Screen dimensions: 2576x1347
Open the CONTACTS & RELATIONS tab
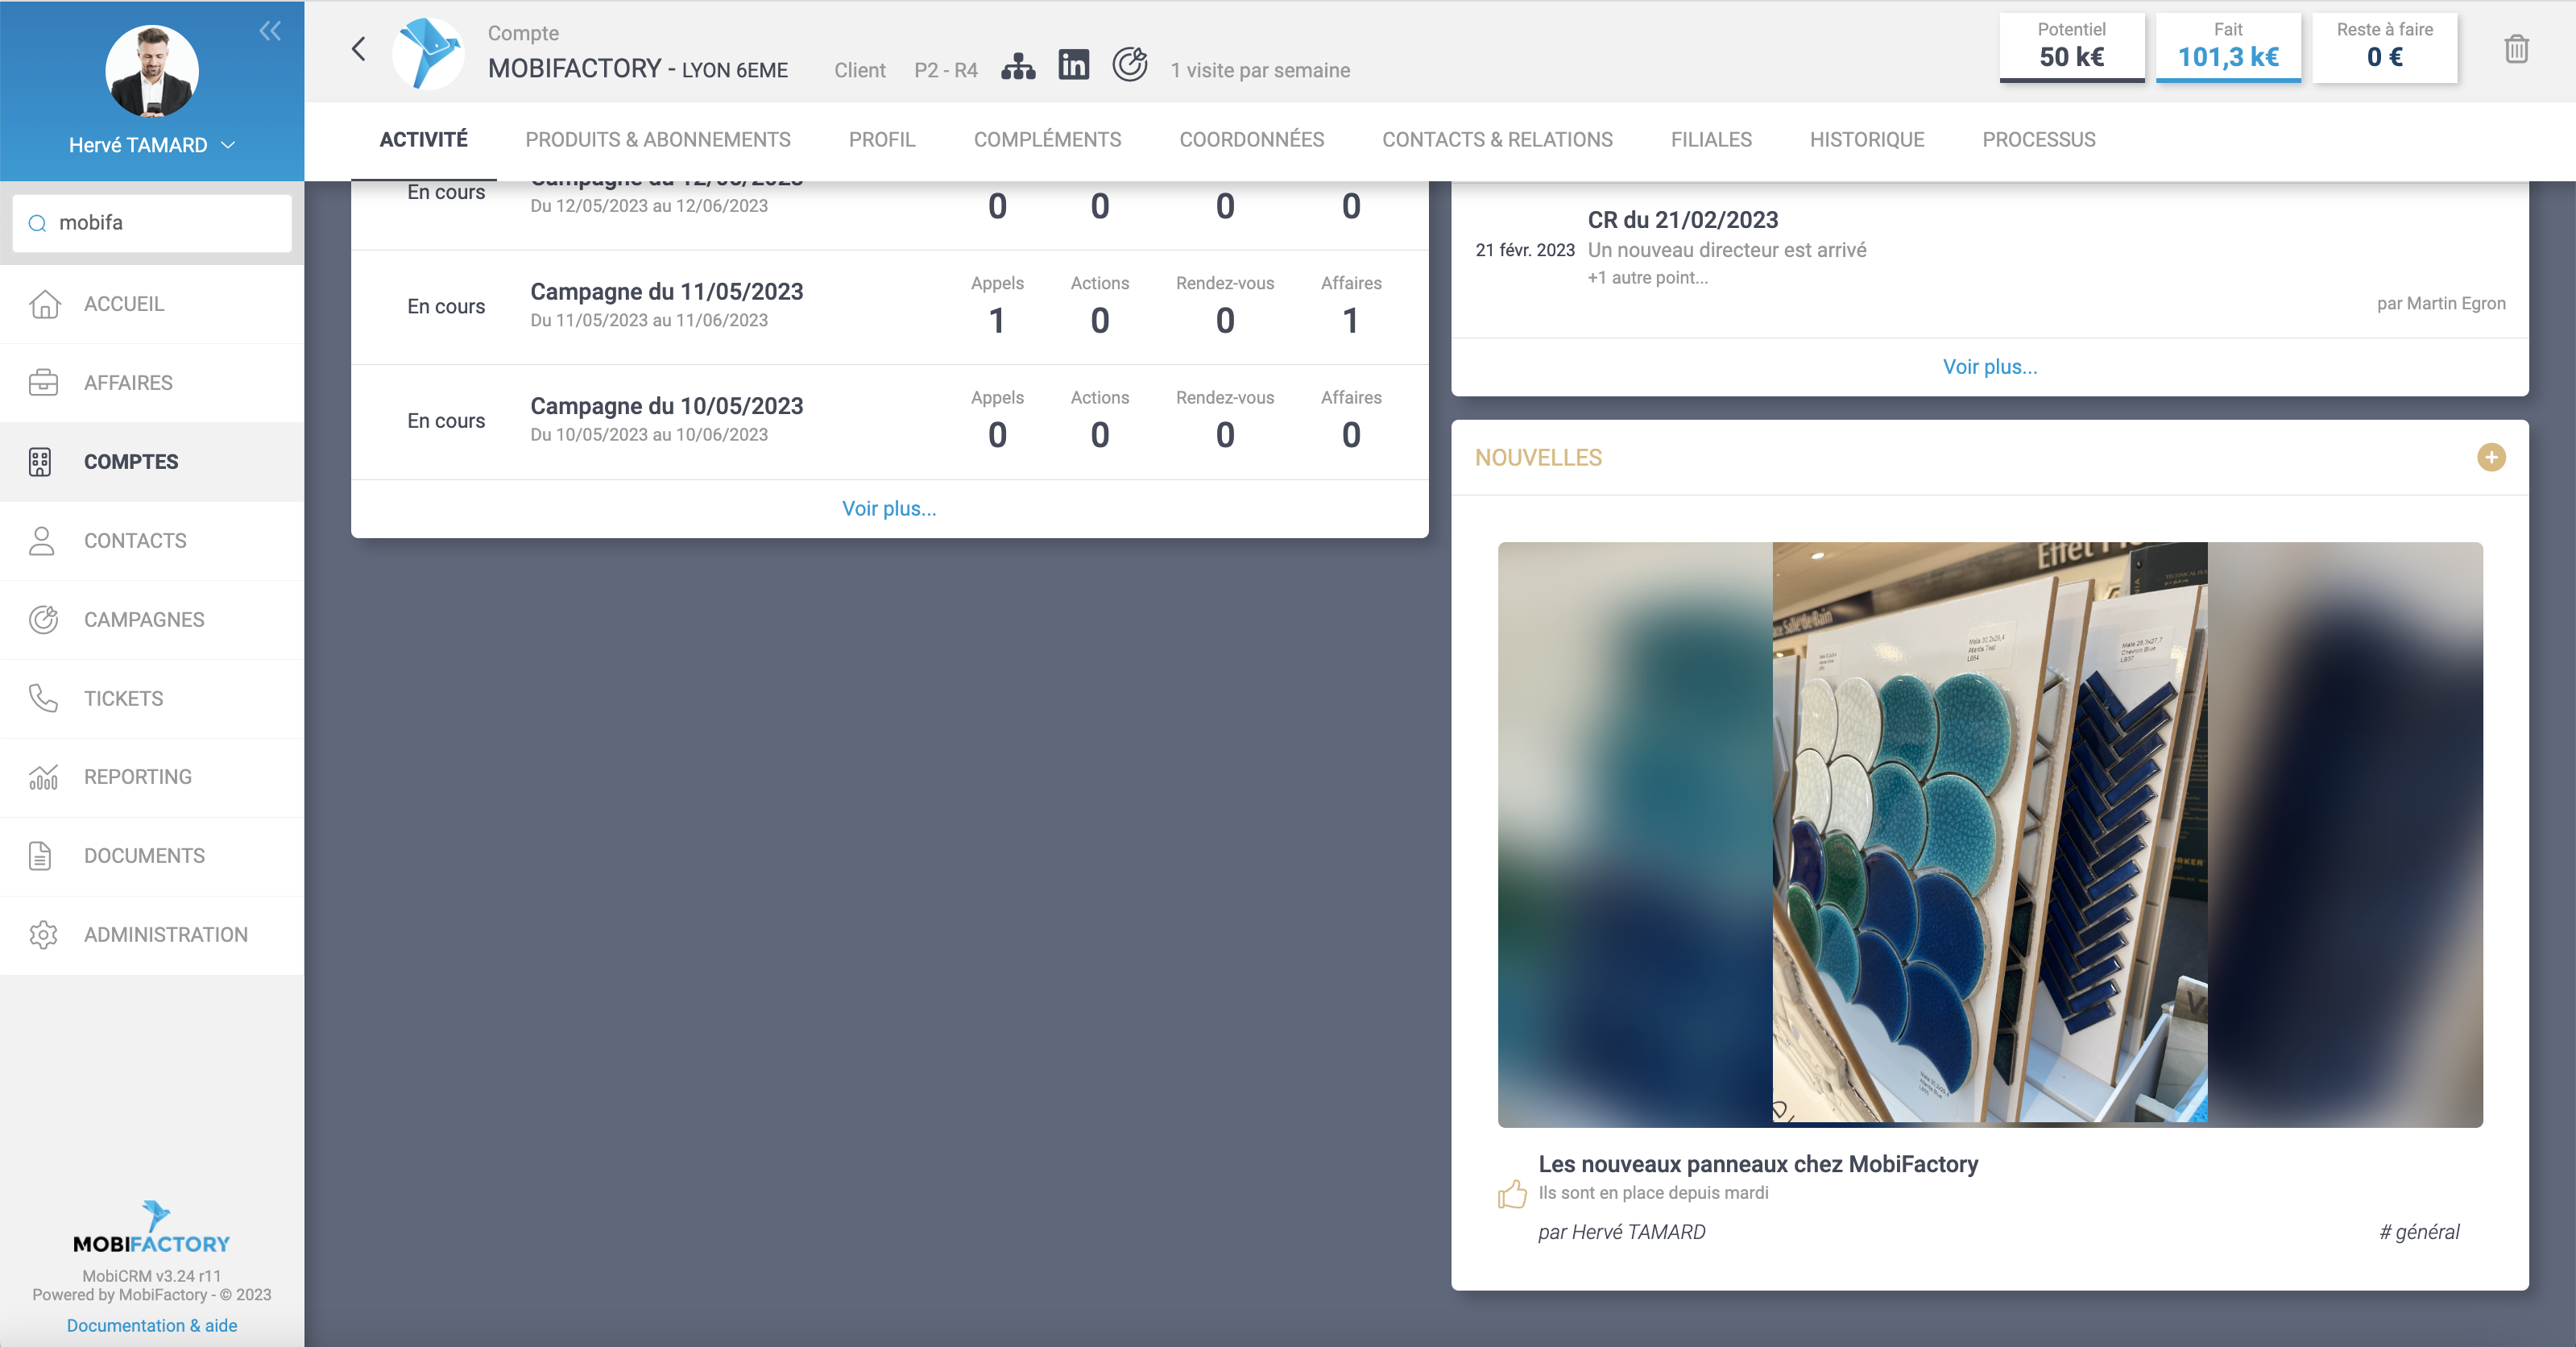coord(1497,140)
